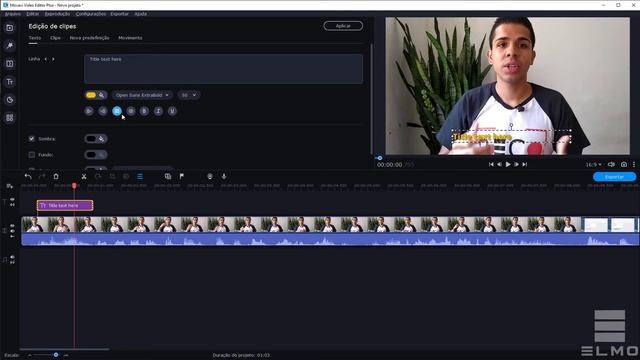Click the blue Exportar button

tap(614, 177)
